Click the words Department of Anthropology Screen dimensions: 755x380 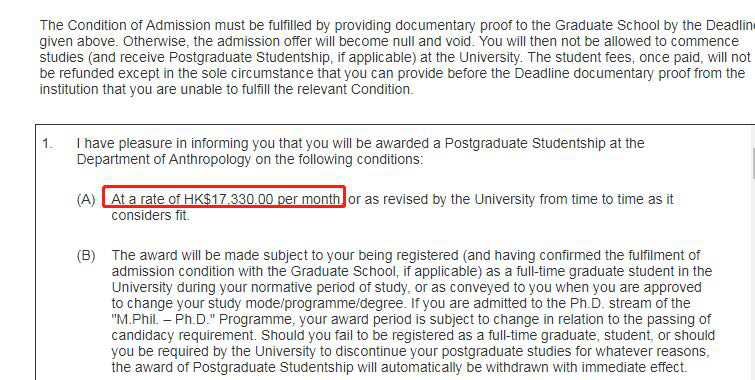(164, 159)
